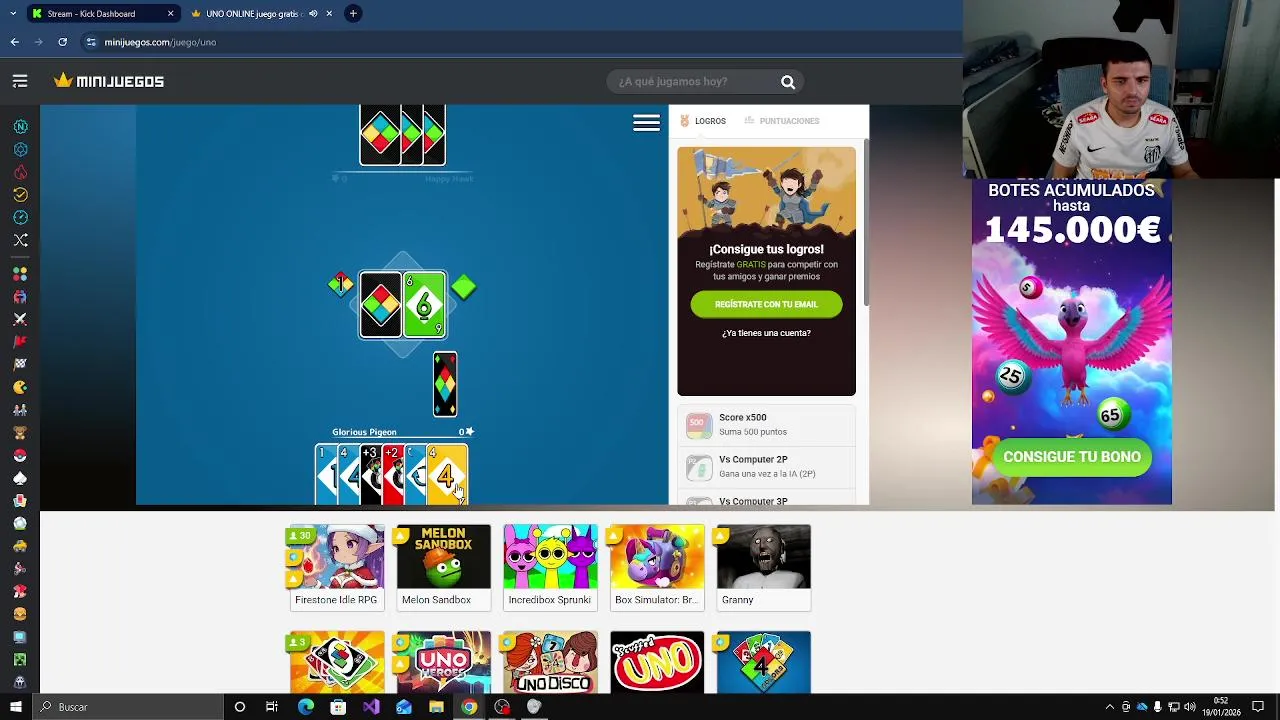Click the colored dots categories sidebar icon

(20, 274)
